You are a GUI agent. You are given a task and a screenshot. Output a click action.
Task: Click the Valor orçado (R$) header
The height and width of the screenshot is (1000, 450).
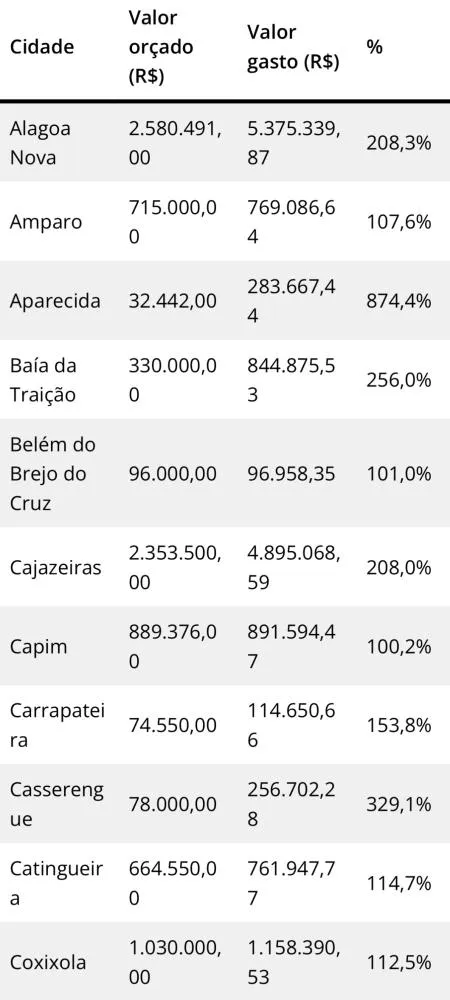click(161, 47)
